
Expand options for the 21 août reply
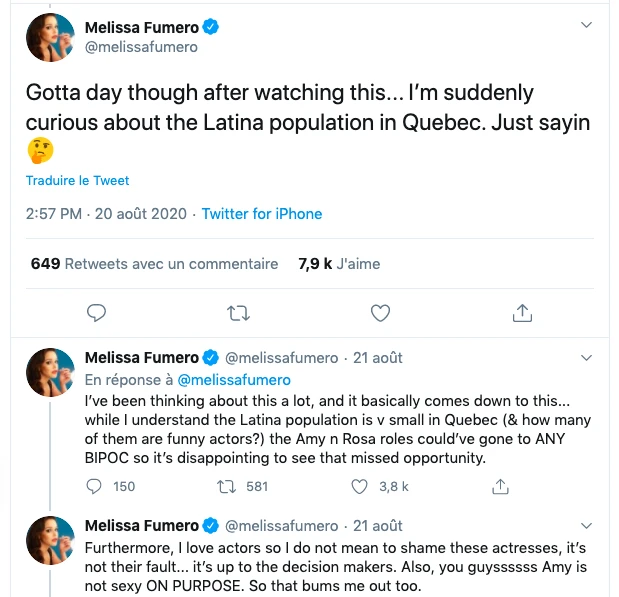click(x=587, y=357)
